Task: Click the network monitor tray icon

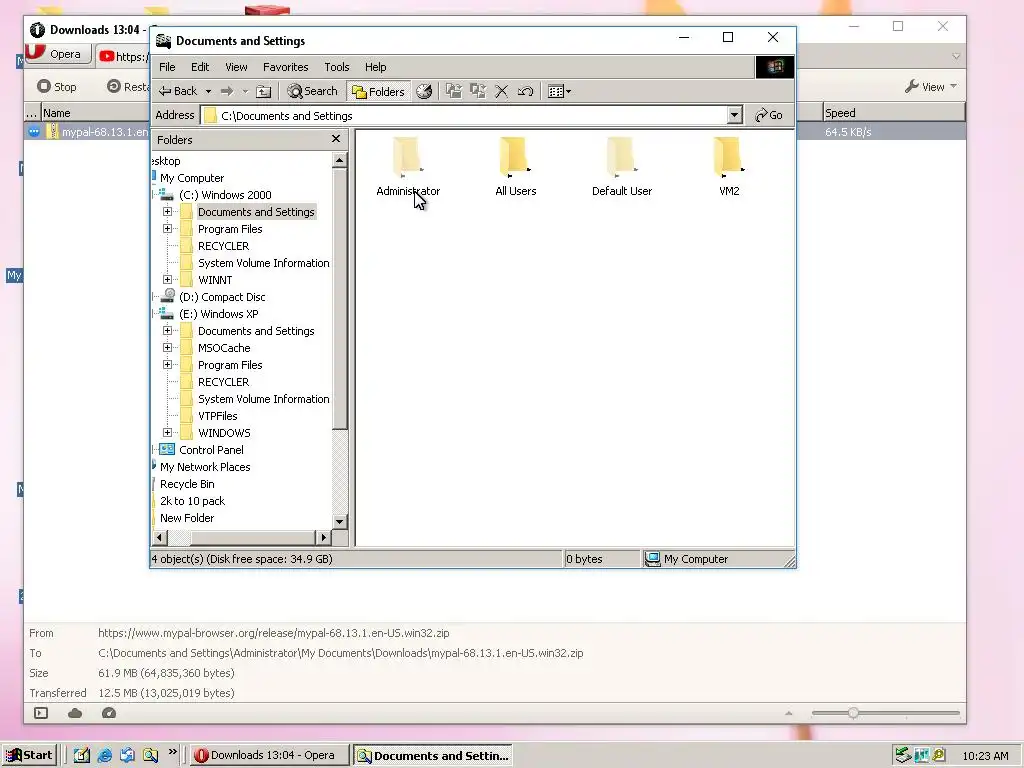Action: coord(921,756)
